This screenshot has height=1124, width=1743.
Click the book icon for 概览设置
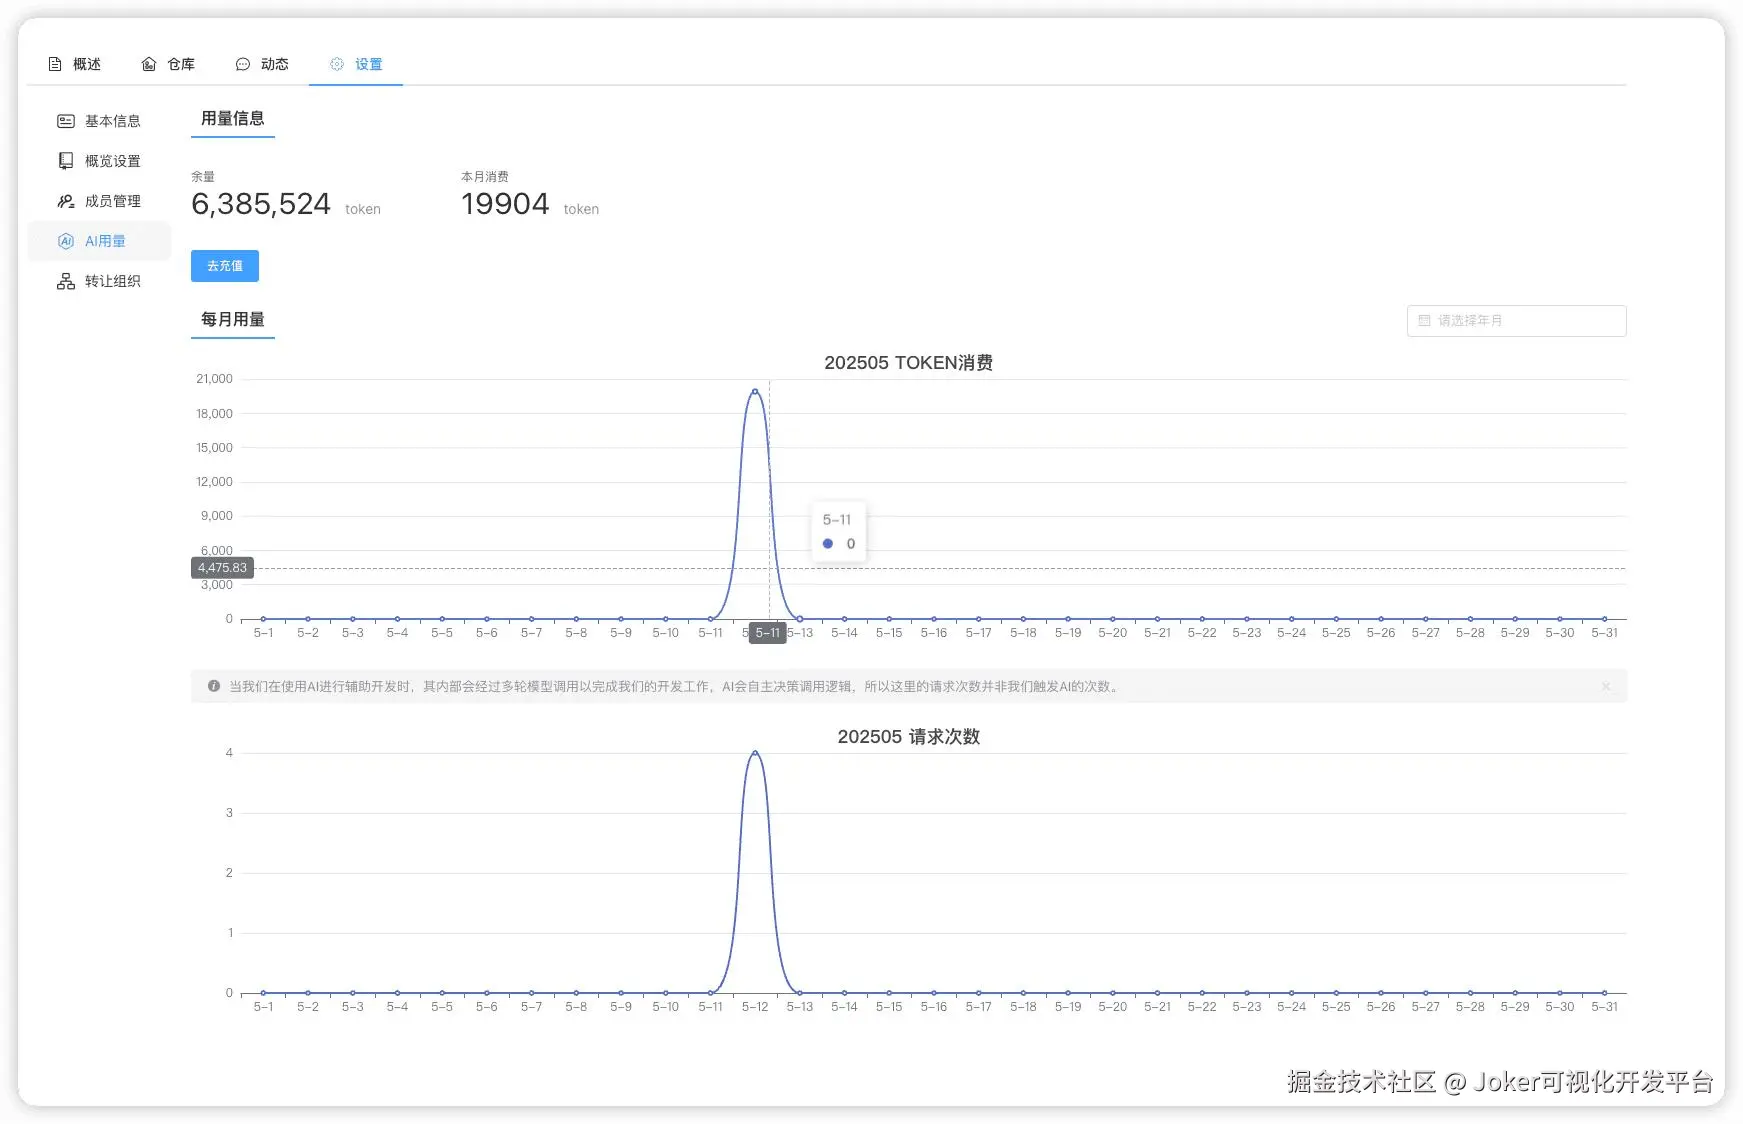[66, 161]
